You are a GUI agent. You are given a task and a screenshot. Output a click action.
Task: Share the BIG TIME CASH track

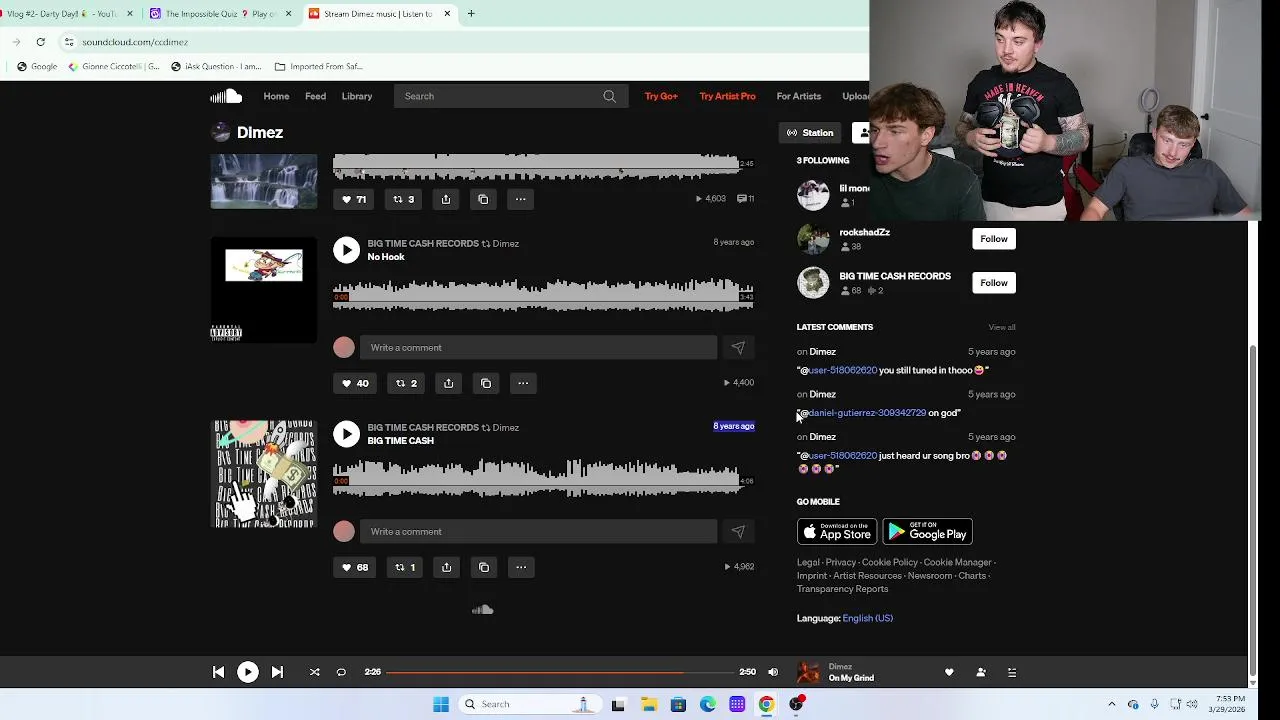[446, 567]
